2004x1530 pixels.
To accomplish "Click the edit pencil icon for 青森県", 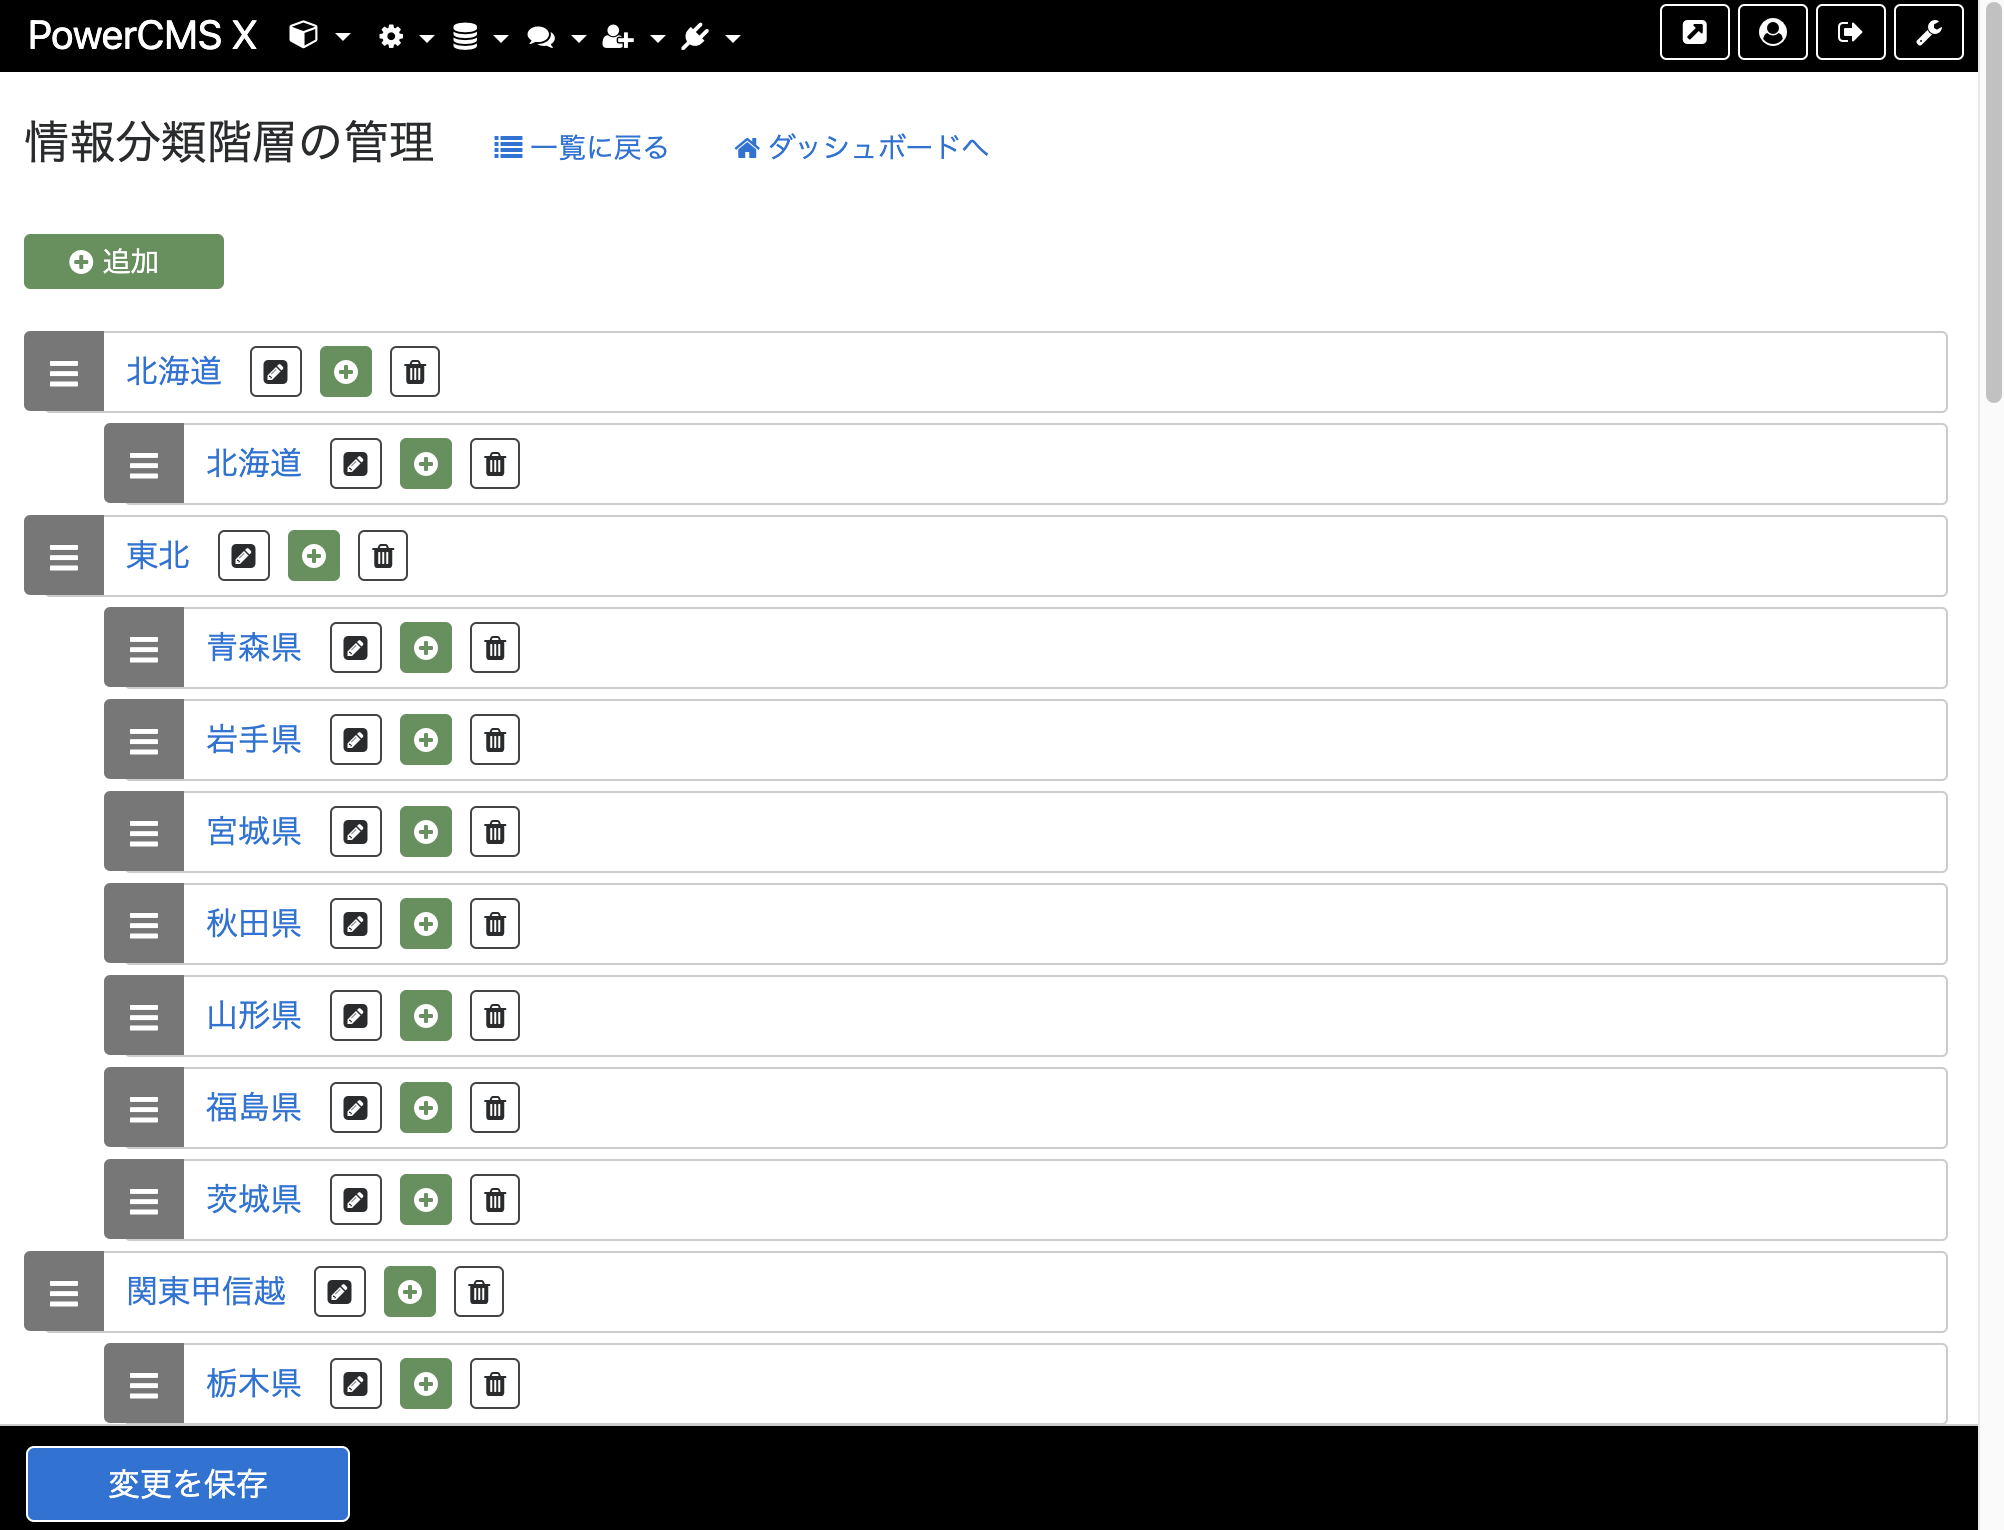I will 356,648.
